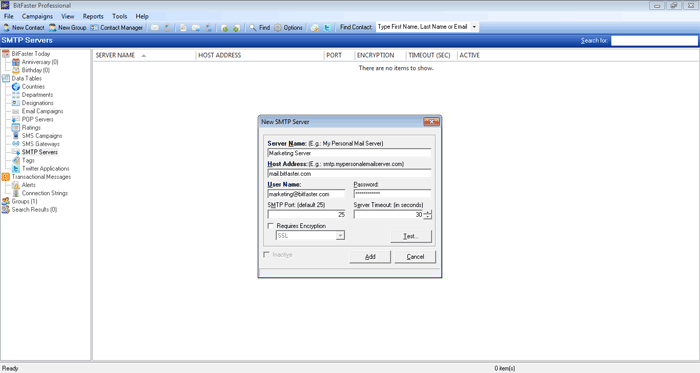Click the Host Address field in dialog
This screenshot has width=700, height=373.
click(349, 174)
